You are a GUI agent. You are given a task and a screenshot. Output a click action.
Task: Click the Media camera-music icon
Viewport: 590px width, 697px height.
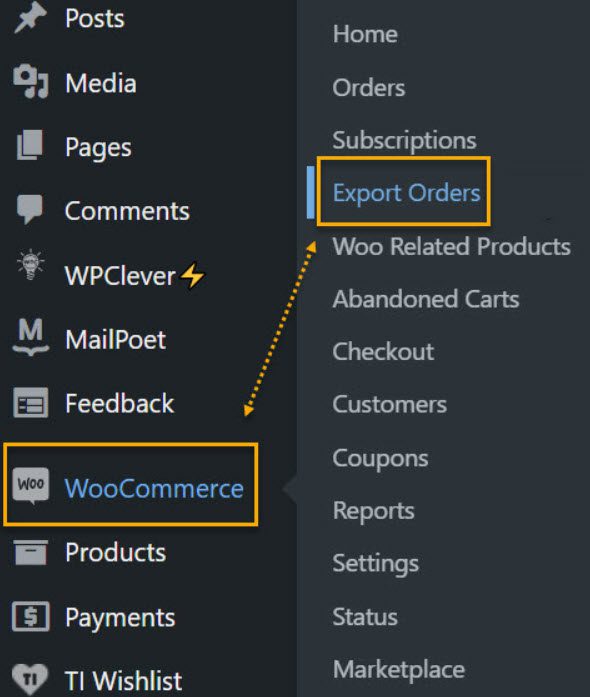click(x=30, y=82)
